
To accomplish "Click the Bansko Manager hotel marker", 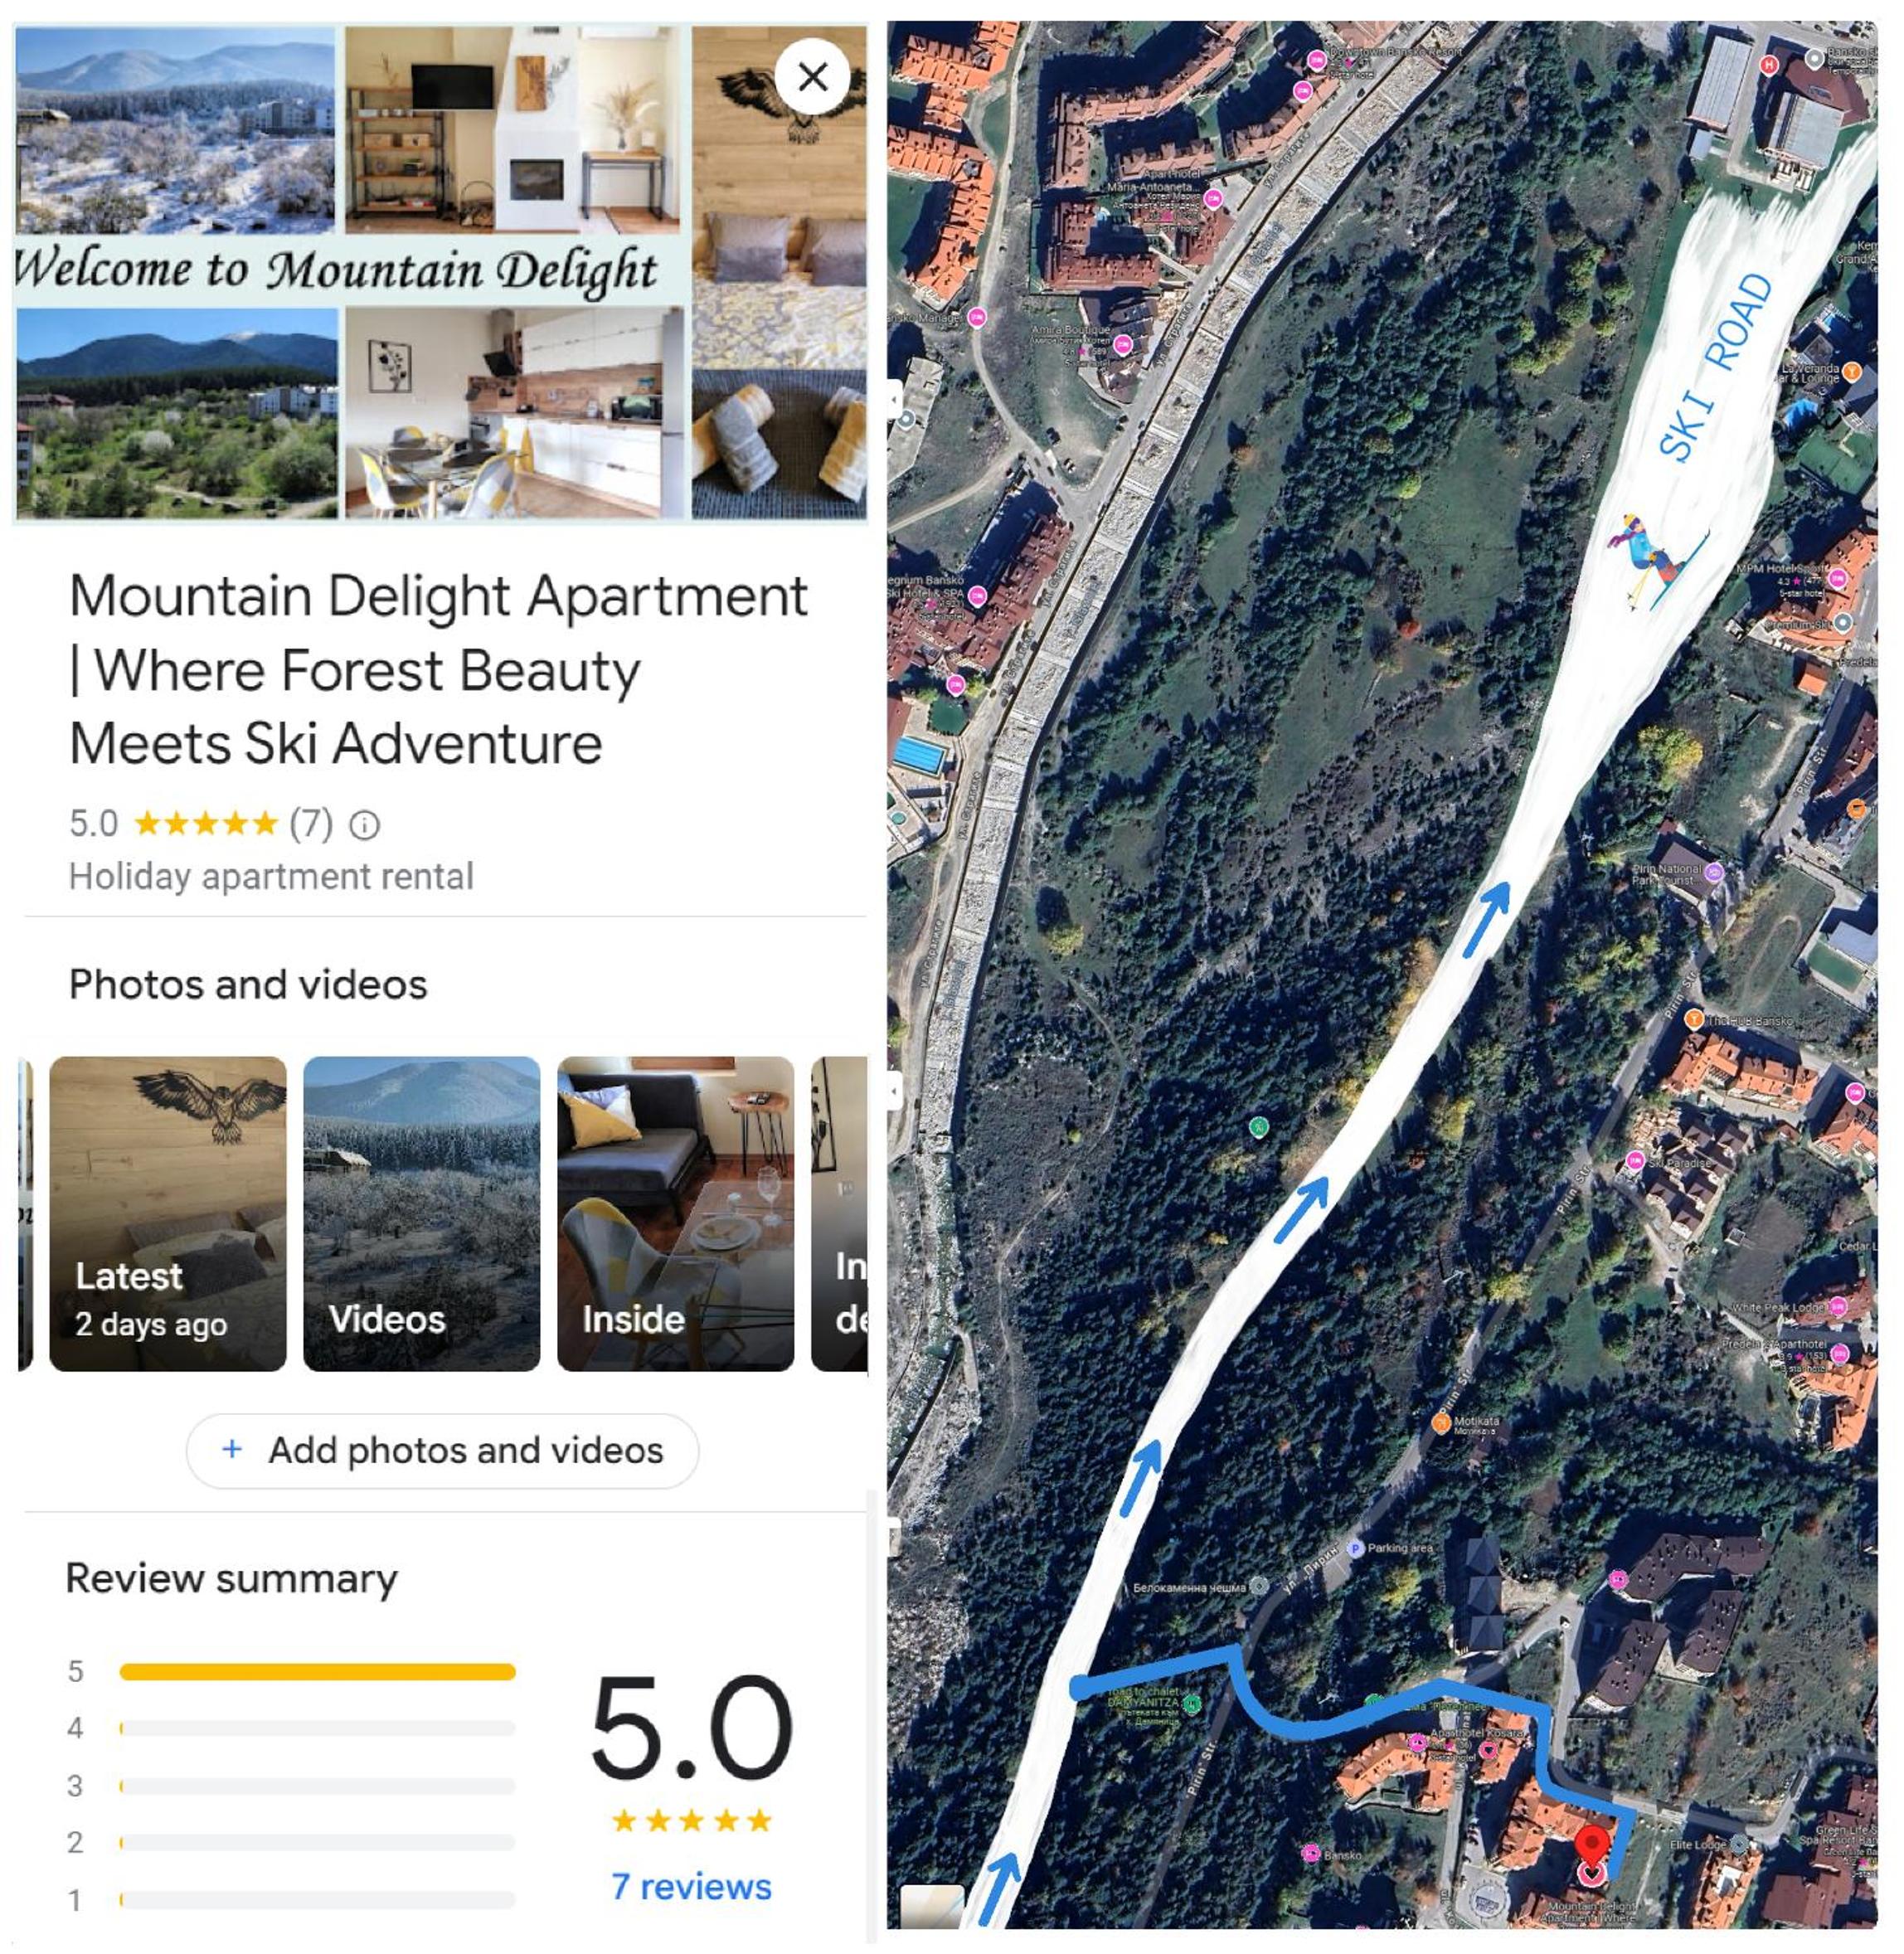I will coord(977,317).
